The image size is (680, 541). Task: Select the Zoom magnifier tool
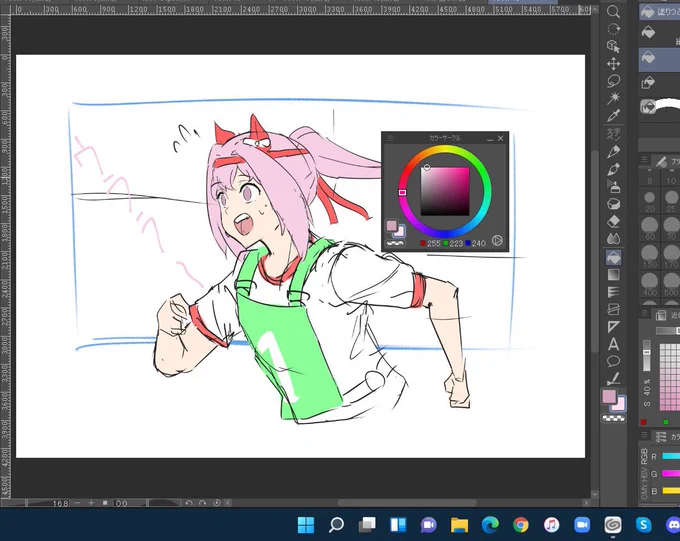tap(613, 12)
